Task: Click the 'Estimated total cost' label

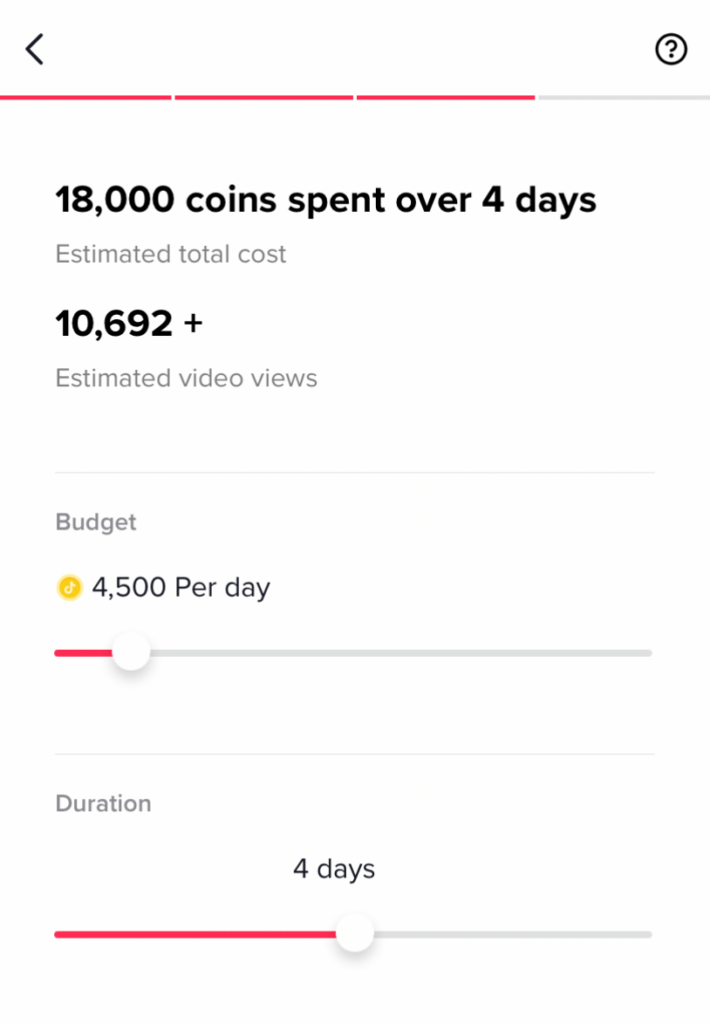Action: click(171, 254)
